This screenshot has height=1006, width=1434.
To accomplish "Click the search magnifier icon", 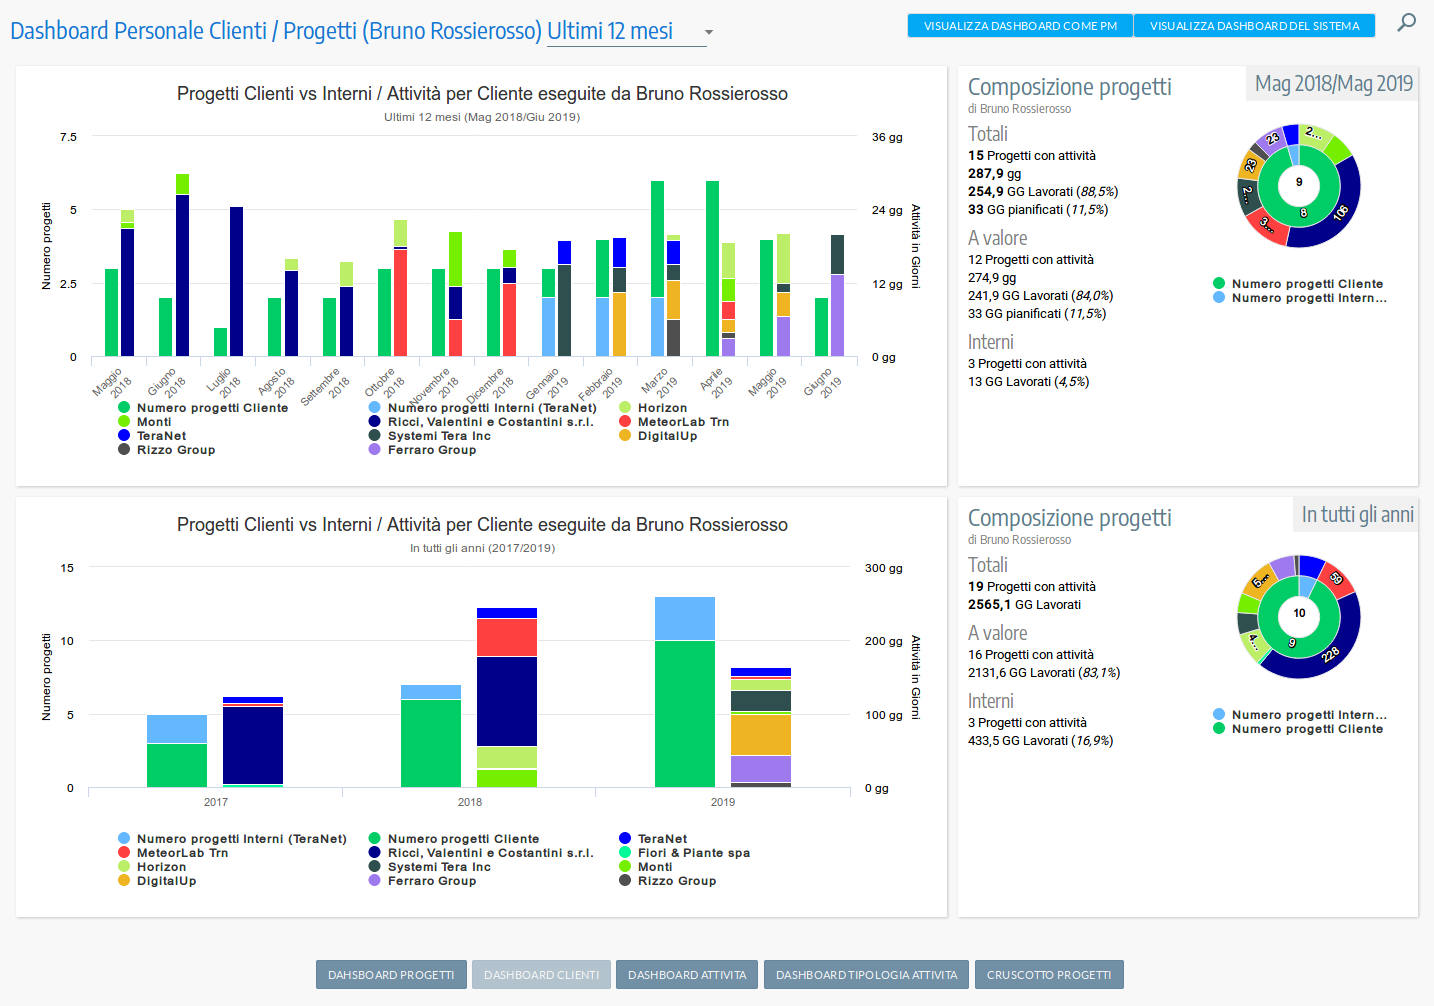I will point(1407,21).
